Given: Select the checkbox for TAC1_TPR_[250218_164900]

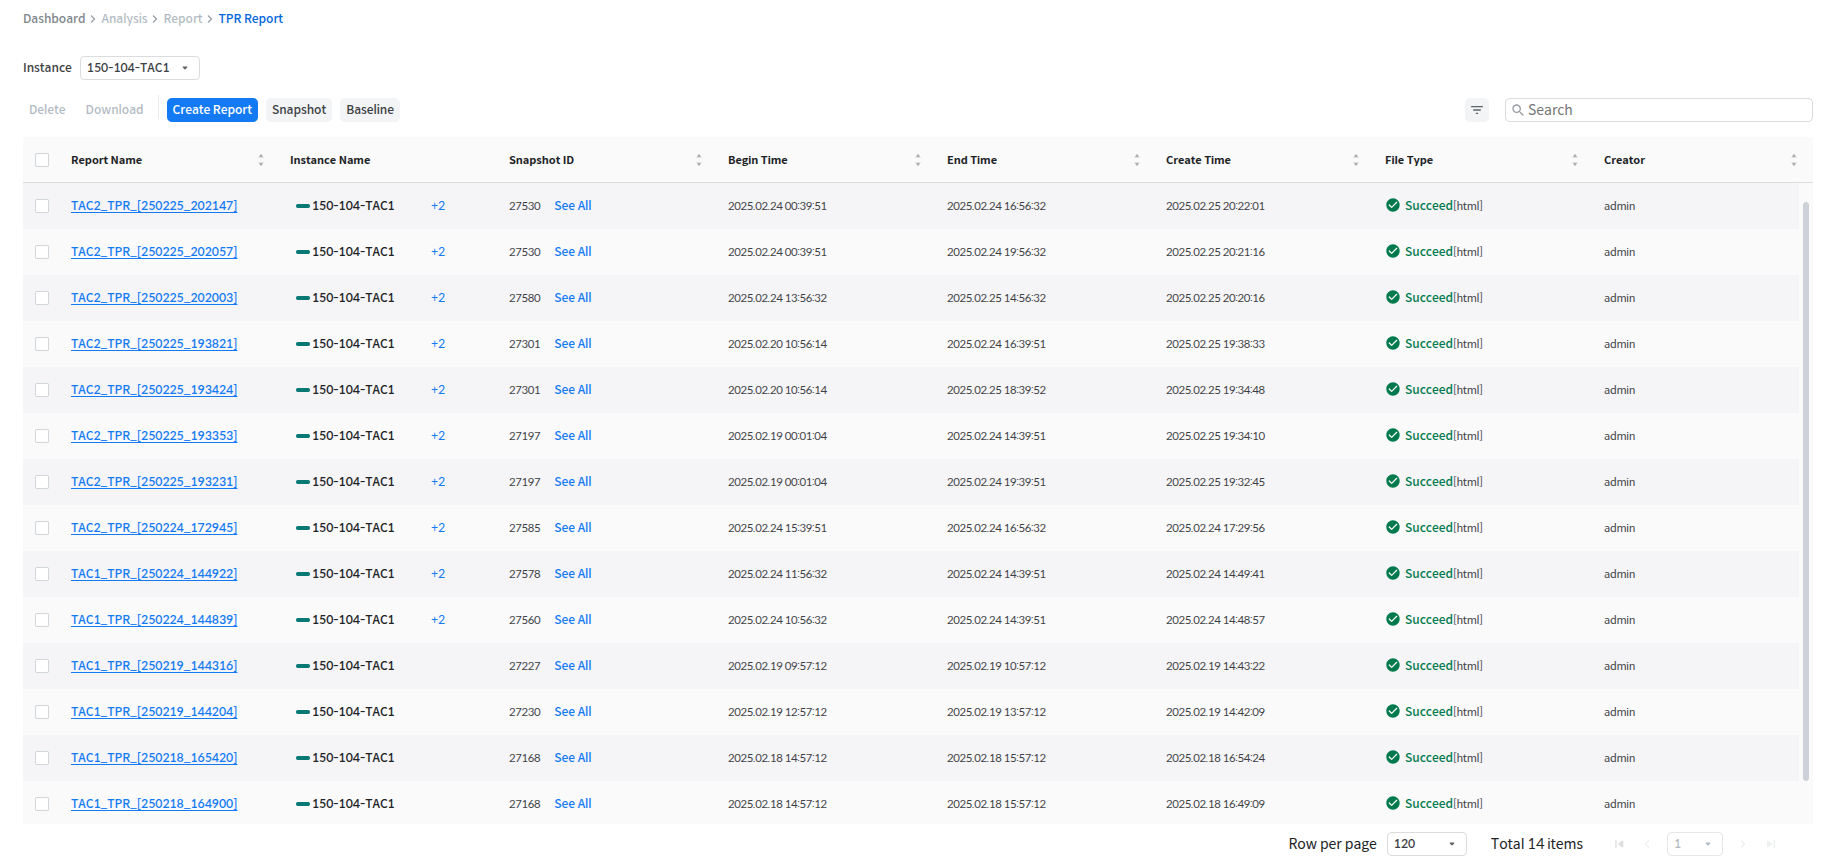Looking at the screenshot, I should pos(42,804).
